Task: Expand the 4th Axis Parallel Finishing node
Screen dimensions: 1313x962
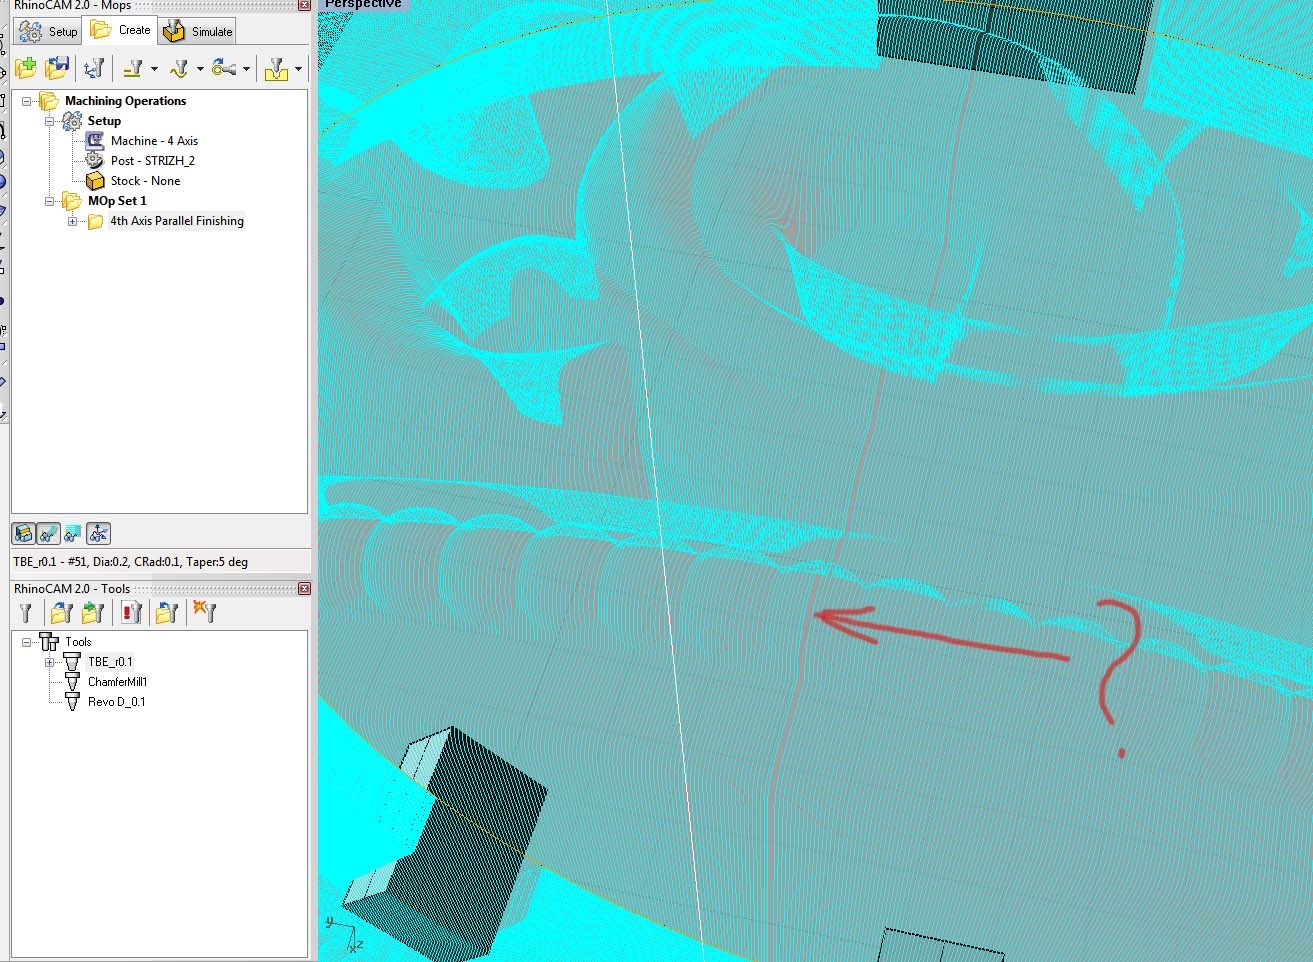Action: coord(73,221)
